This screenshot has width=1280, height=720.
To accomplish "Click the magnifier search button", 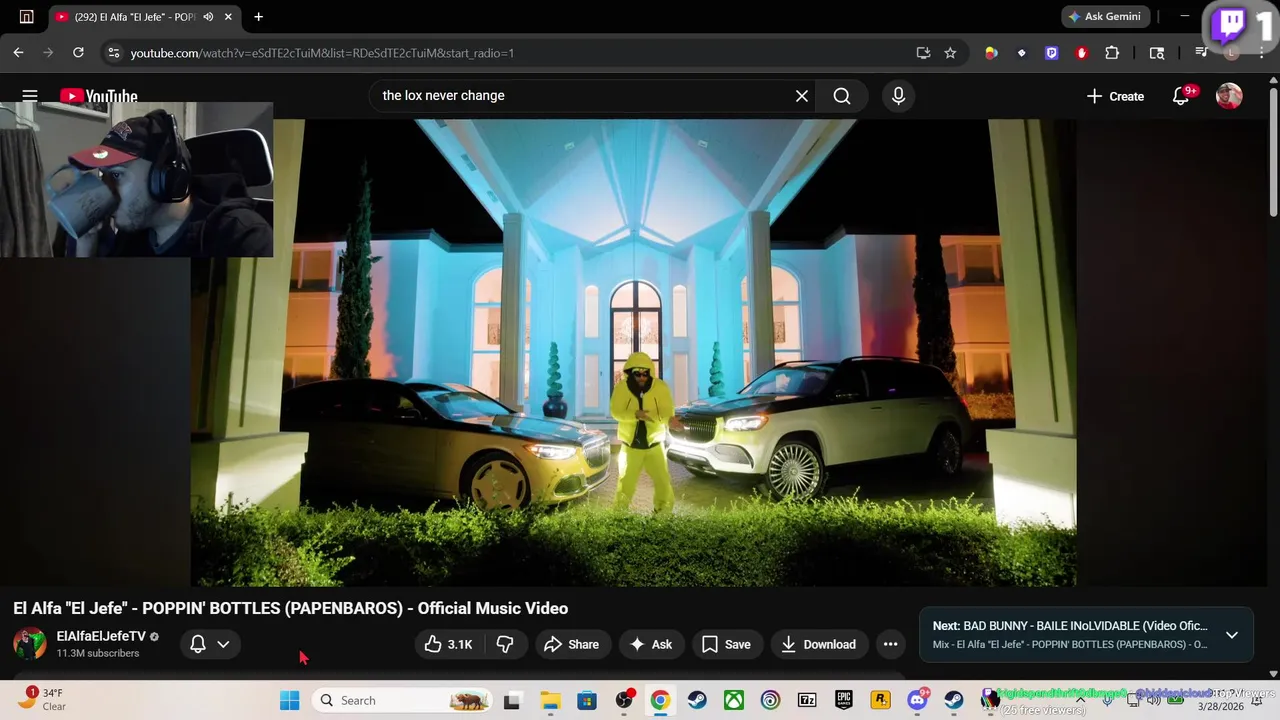I will (x=842, y=96).
